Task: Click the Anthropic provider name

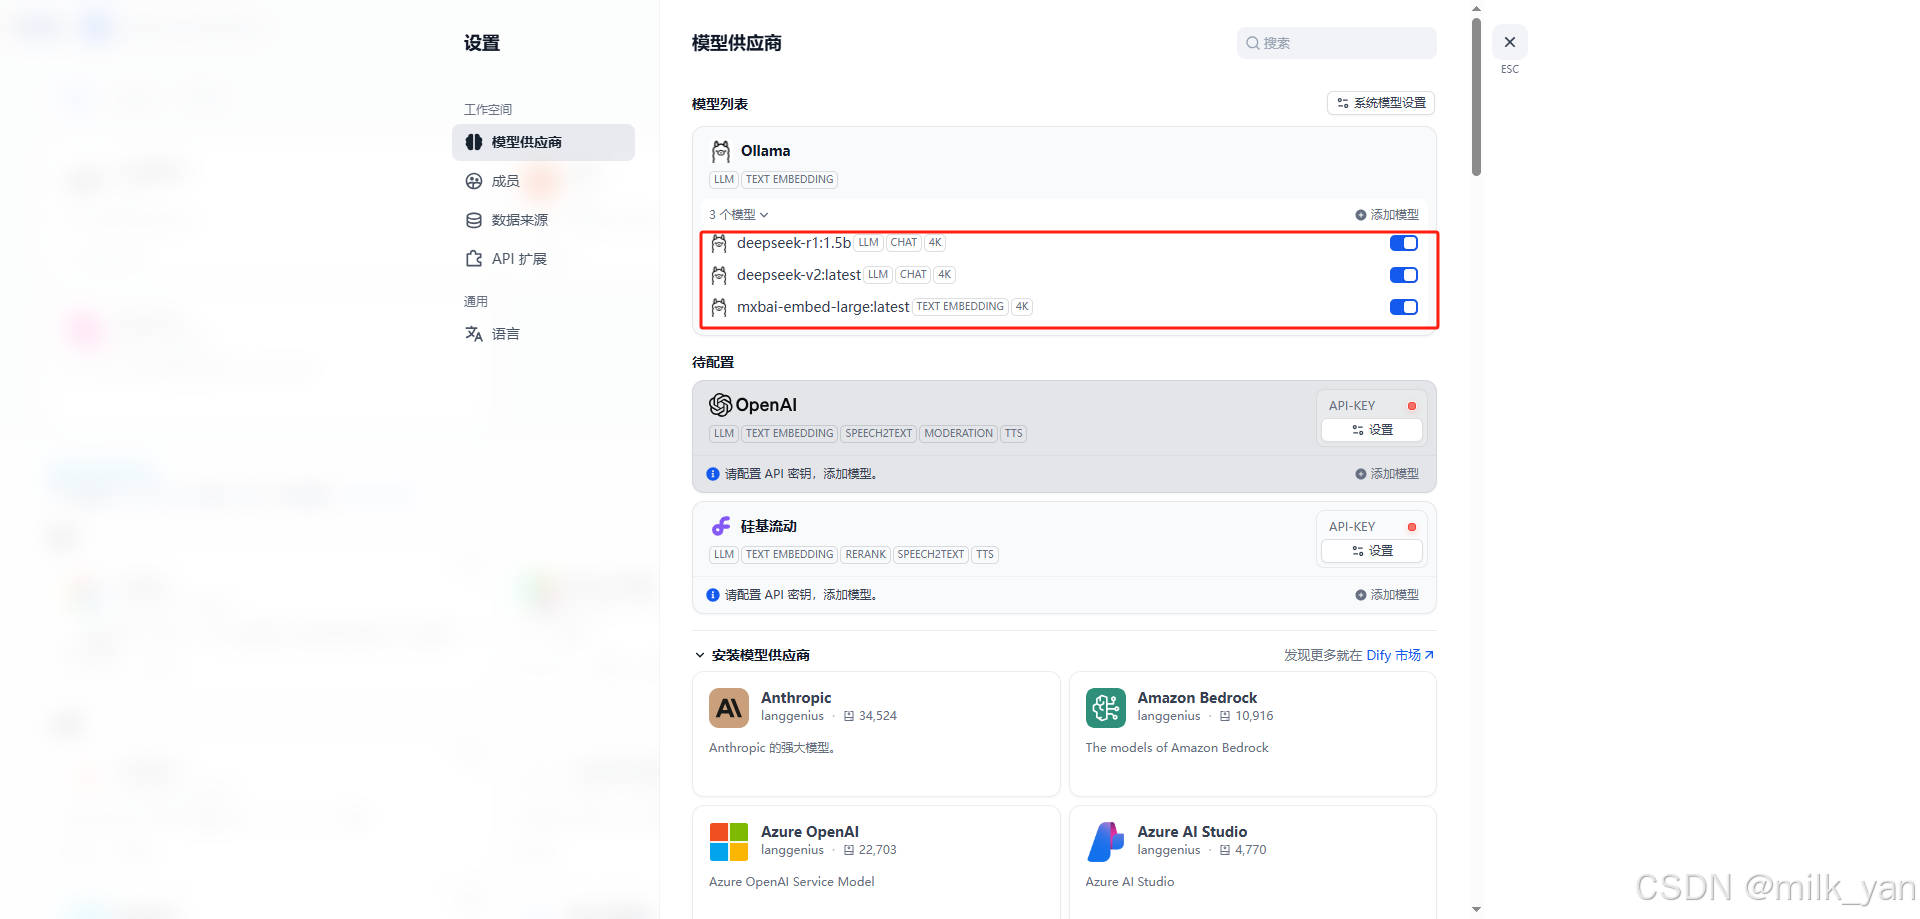Action: pyautogui.click(x=796, y=698)
